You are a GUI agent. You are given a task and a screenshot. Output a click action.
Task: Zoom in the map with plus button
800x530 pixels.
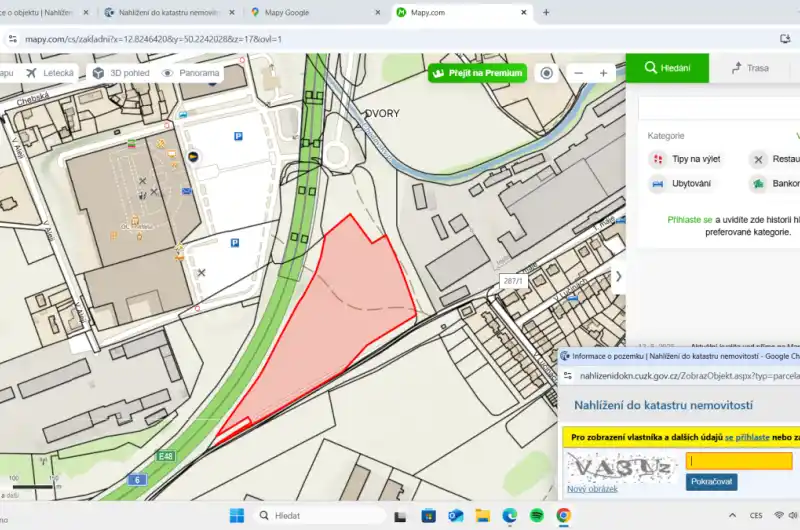pos(604,73)
